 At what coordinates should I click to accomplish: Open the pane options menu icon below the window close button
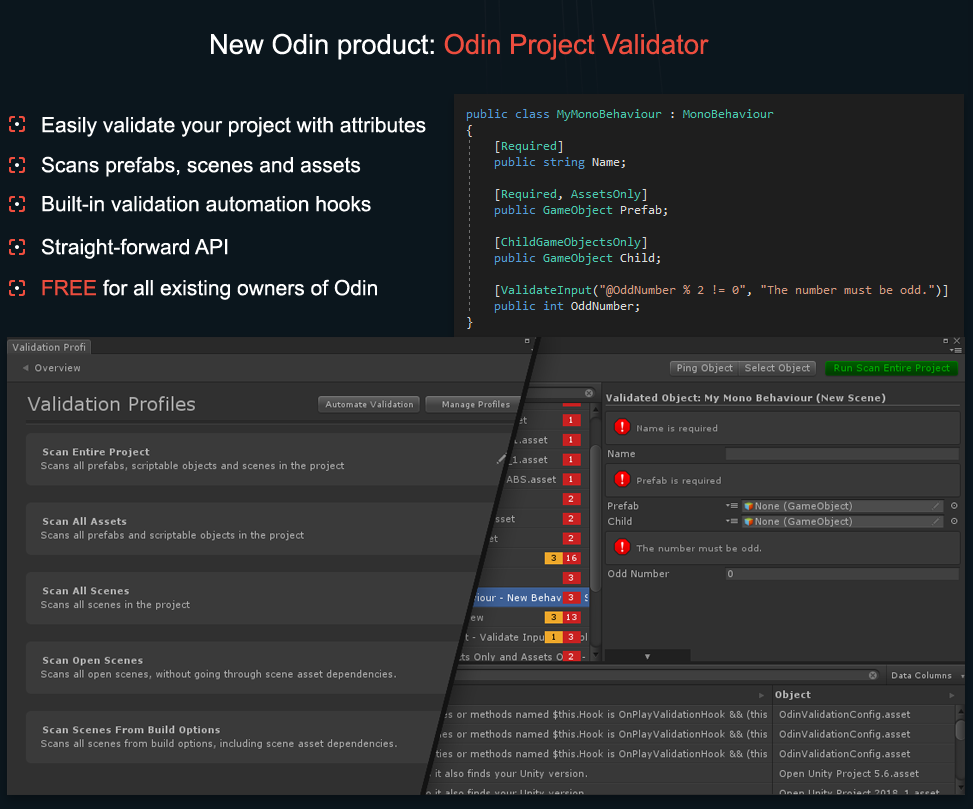(956, 351)
